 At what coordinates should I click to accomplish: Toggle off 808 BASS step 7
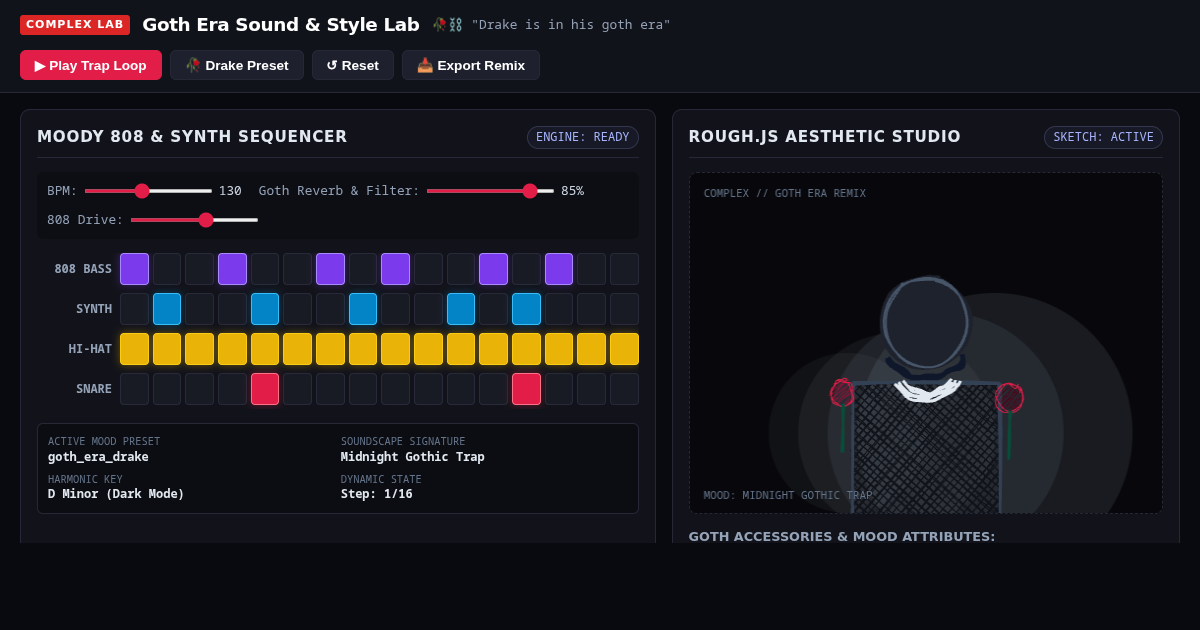pyautogui.click(x=330, y=269)
